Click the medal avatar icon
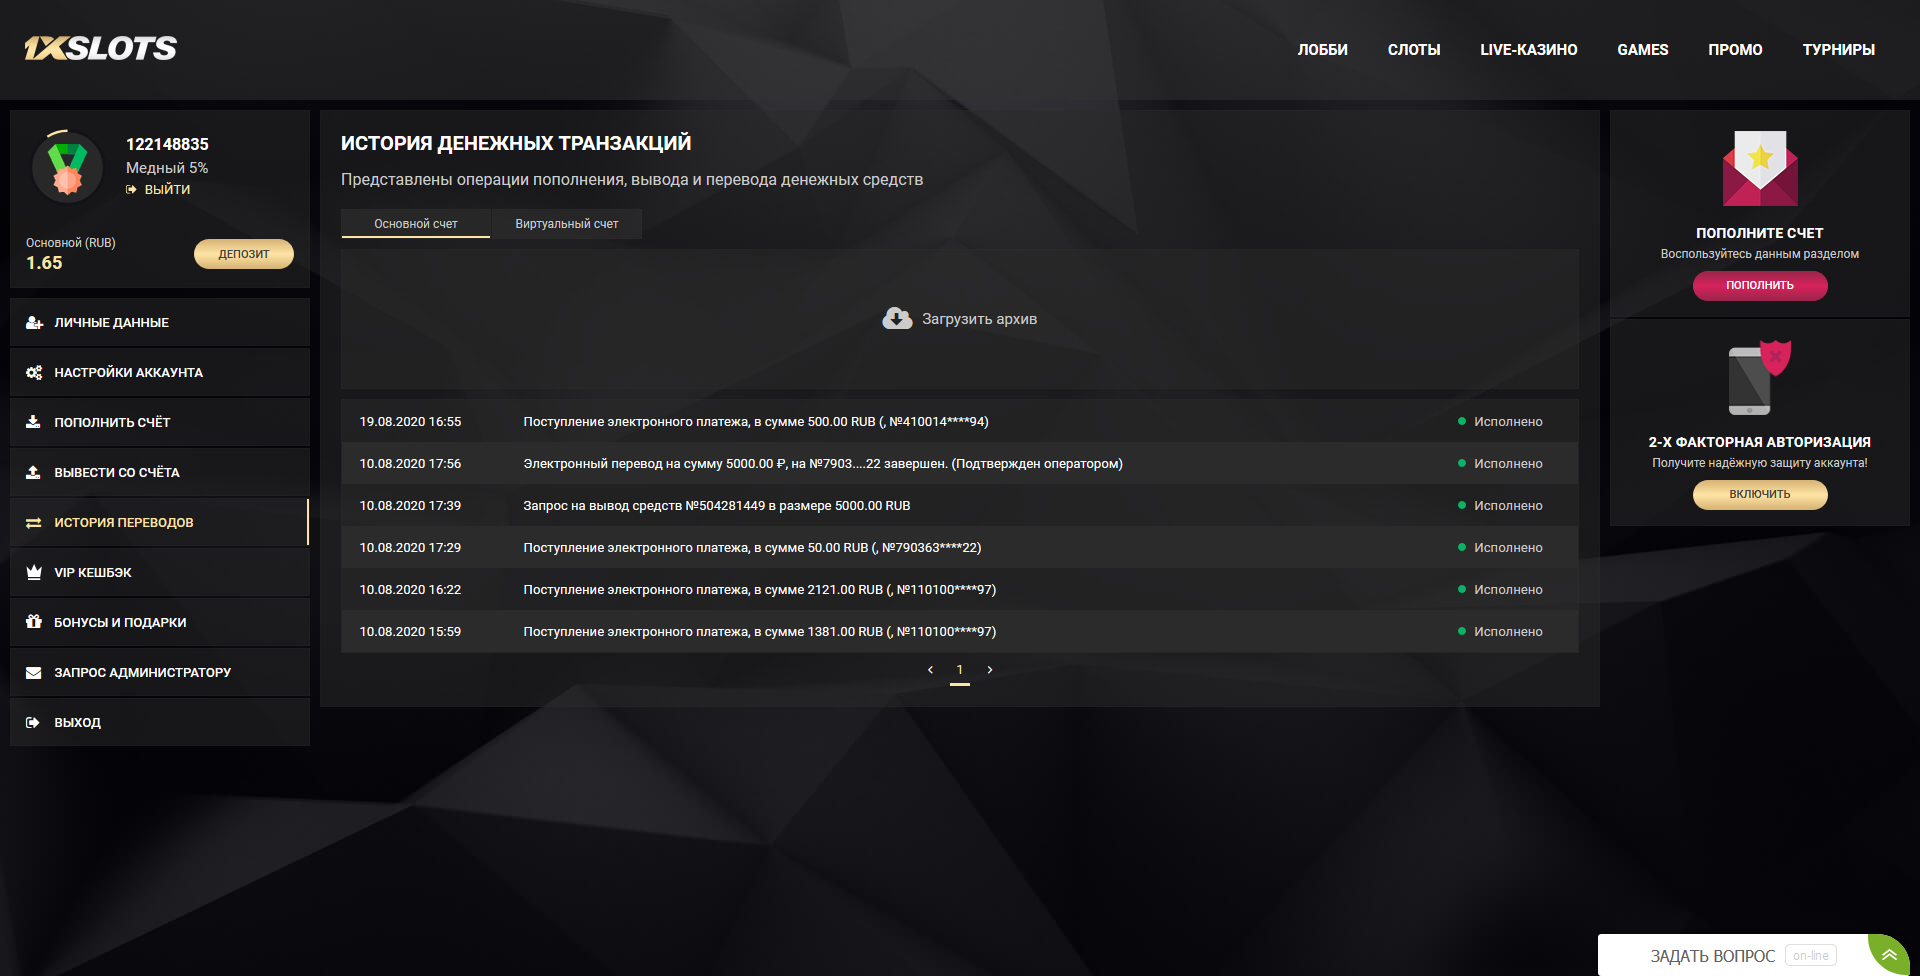 pos(67,167)
